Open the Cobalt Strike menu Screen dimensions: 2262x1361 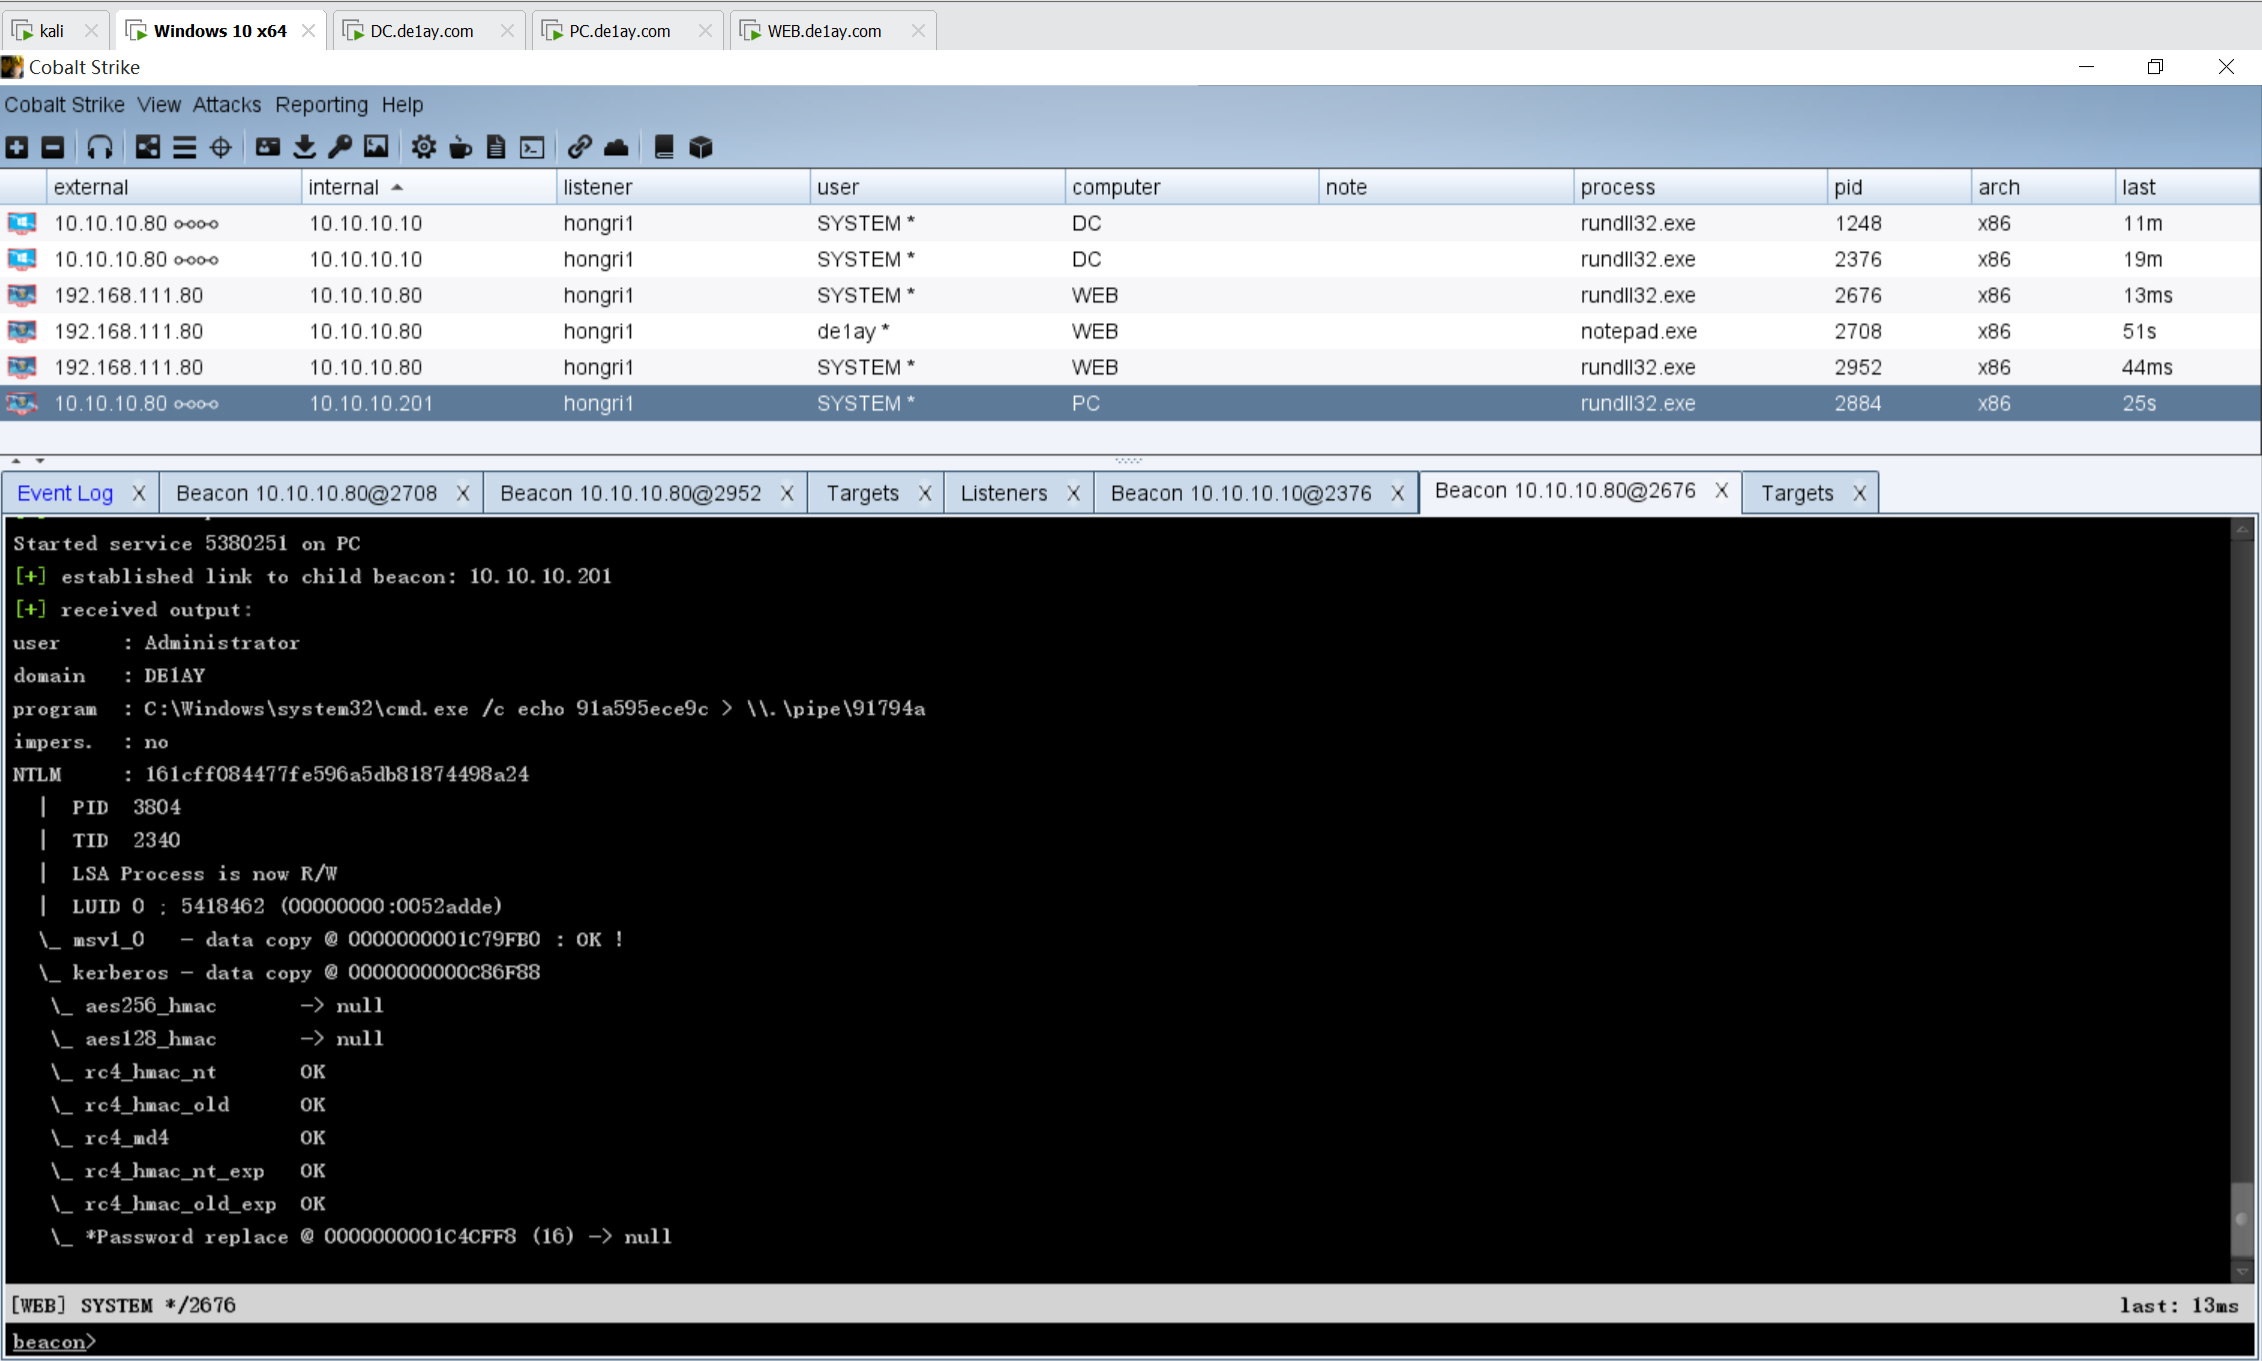(65, 105)
